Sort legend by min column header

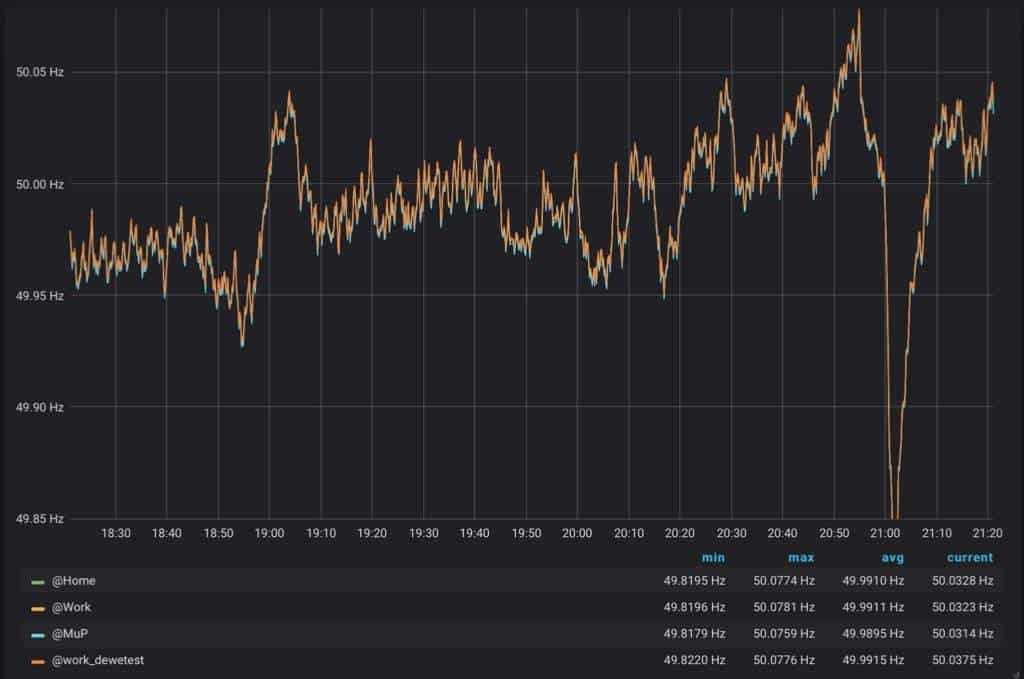713,558
